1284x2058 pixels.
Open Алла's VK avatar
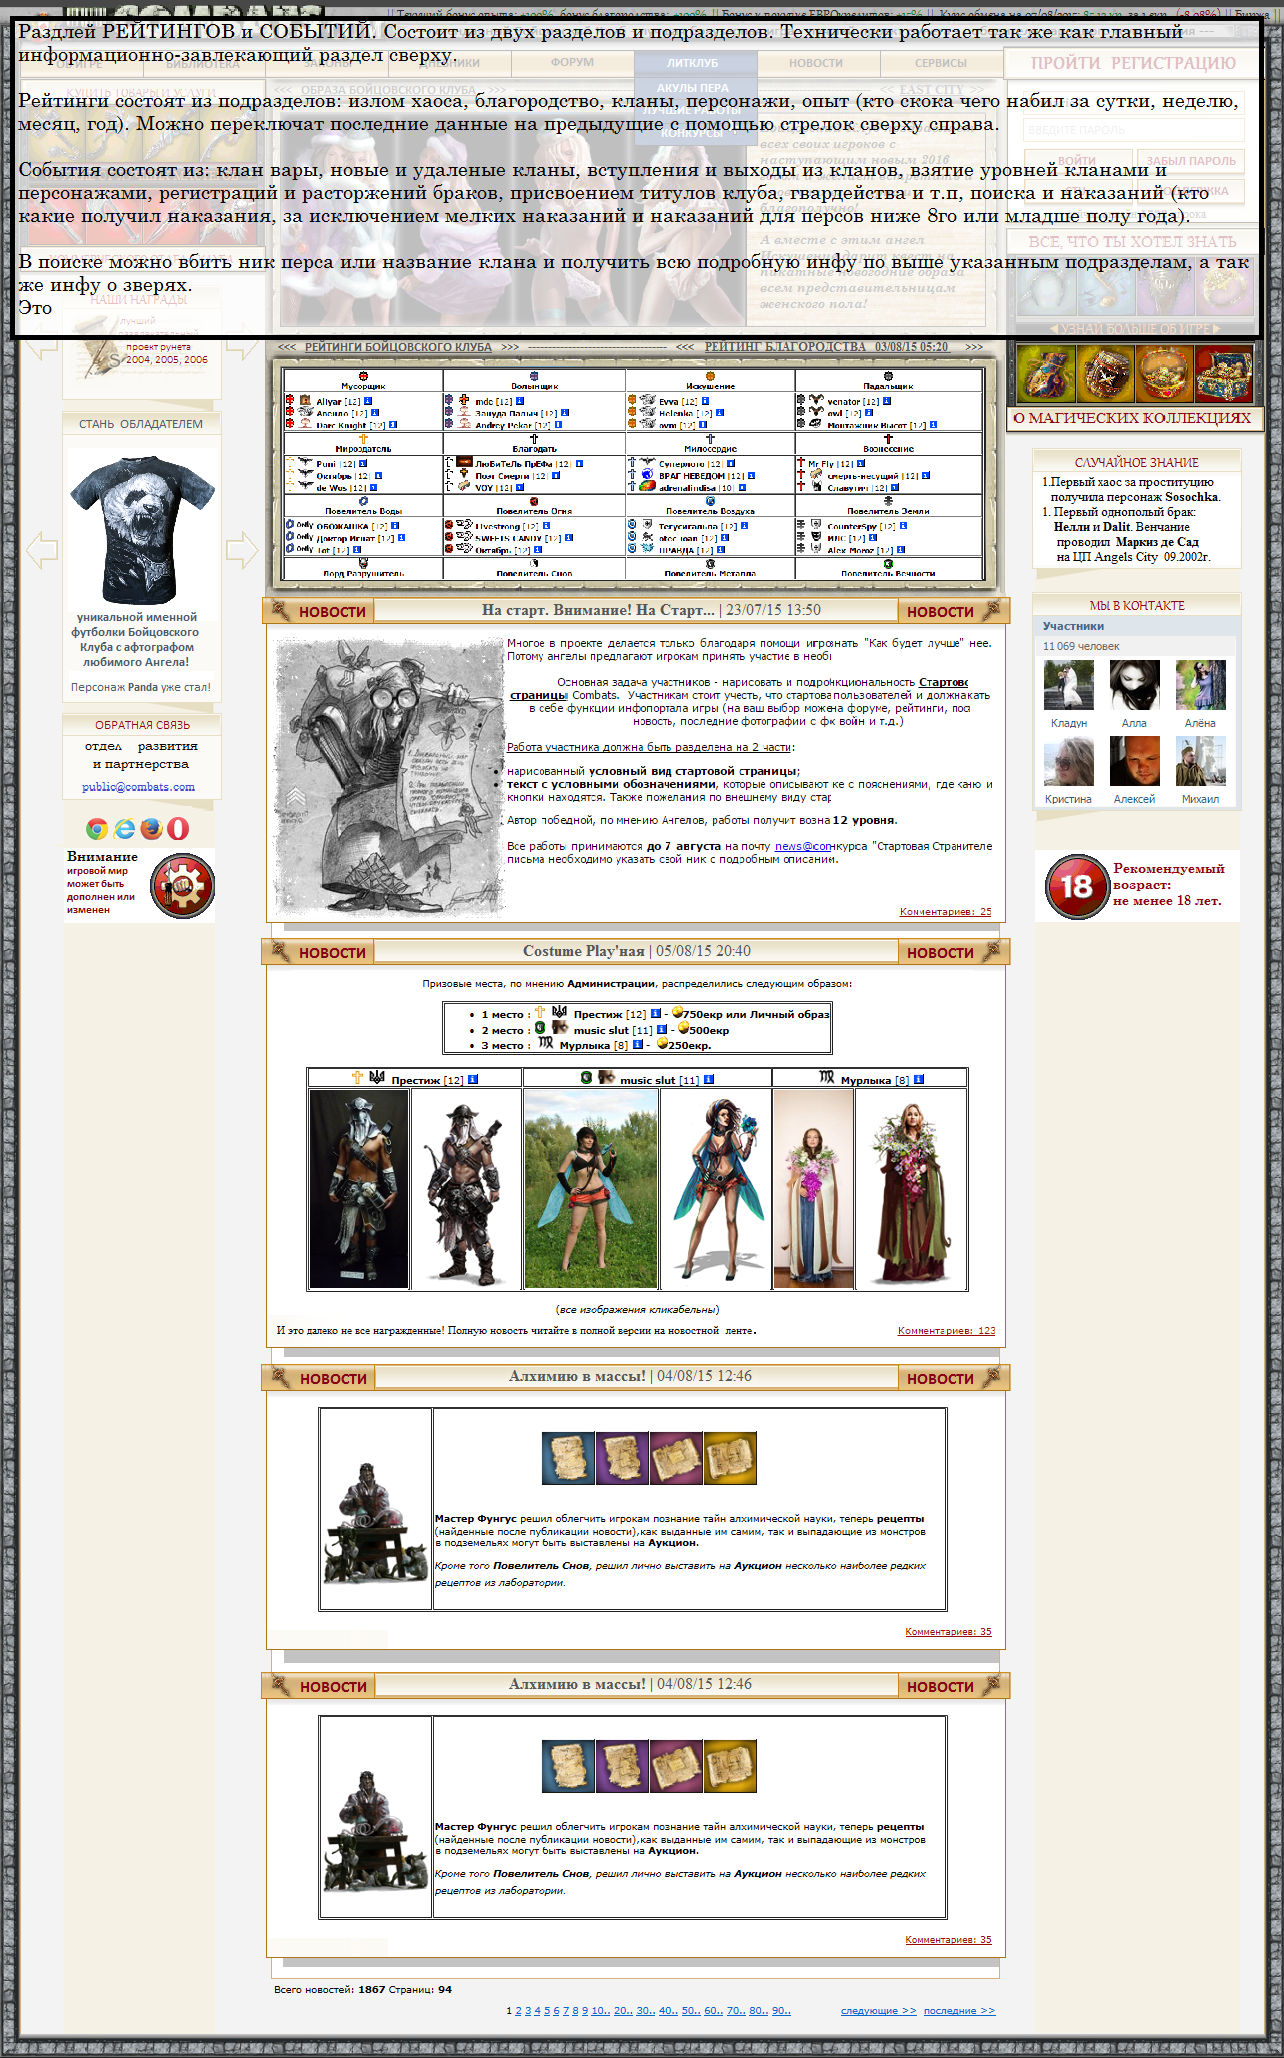[x=1135, y=685]
